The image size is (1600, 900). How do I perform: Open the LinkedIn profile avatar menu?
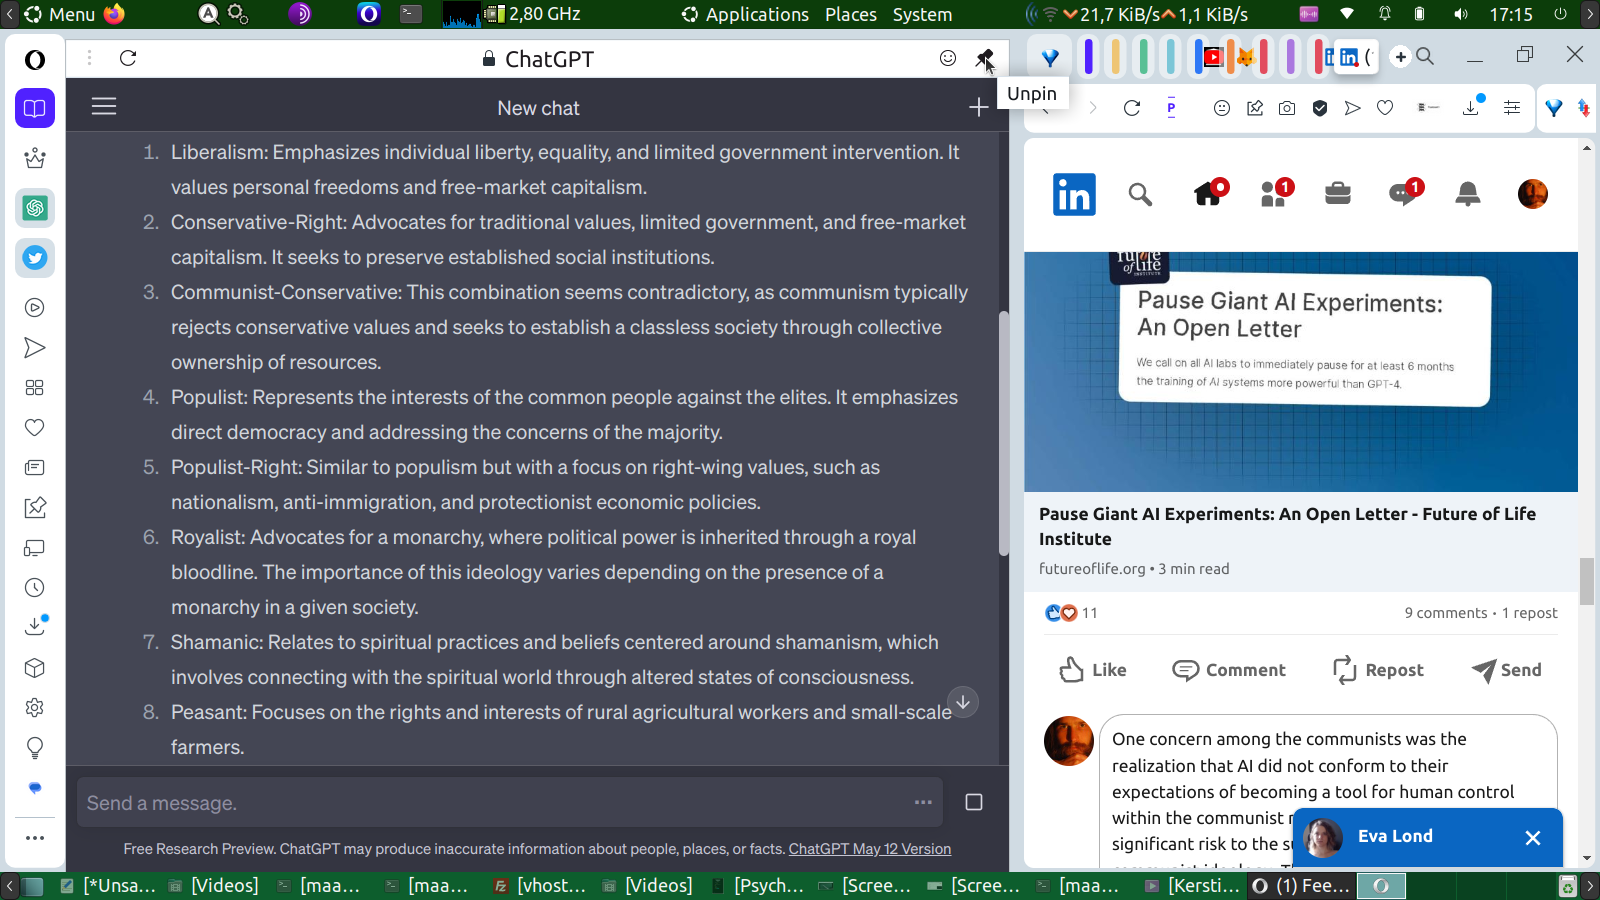[x=1532, y=194]
